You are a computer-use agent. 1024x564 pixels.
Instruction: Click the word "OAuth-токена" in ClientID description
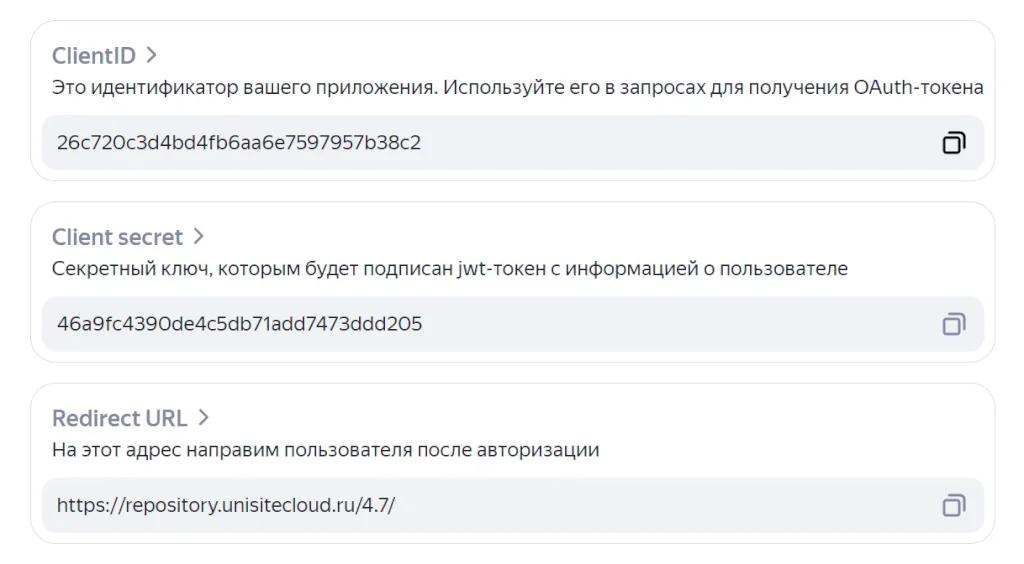click(918, 87)
